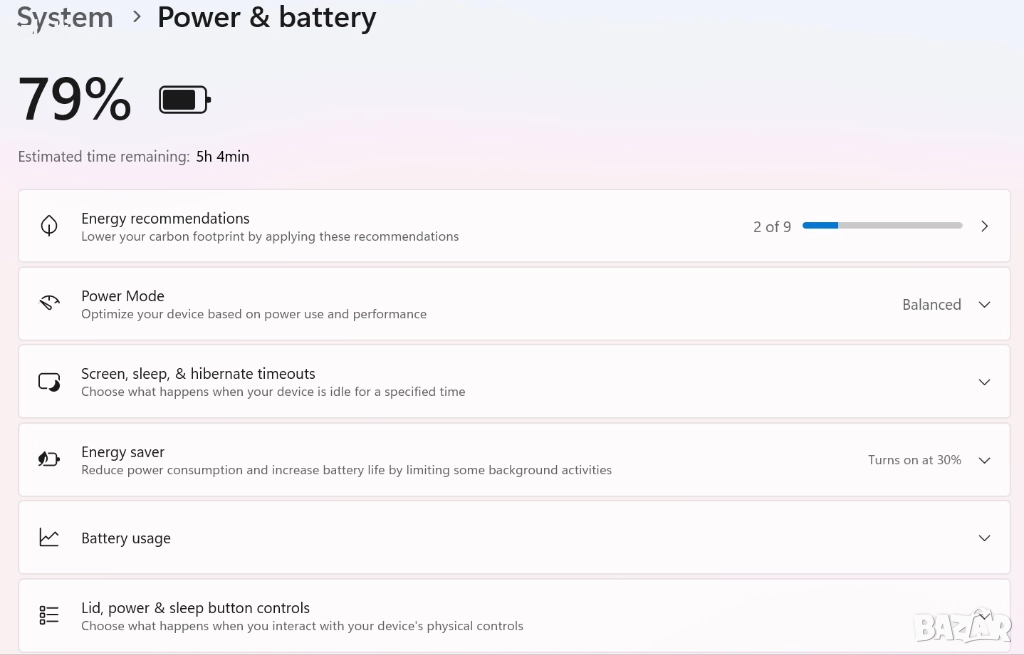This screenshot has width=1024, height=655.
Task: Click the Lid, power & sleep button controls label
Action: [x=195, y=608]
